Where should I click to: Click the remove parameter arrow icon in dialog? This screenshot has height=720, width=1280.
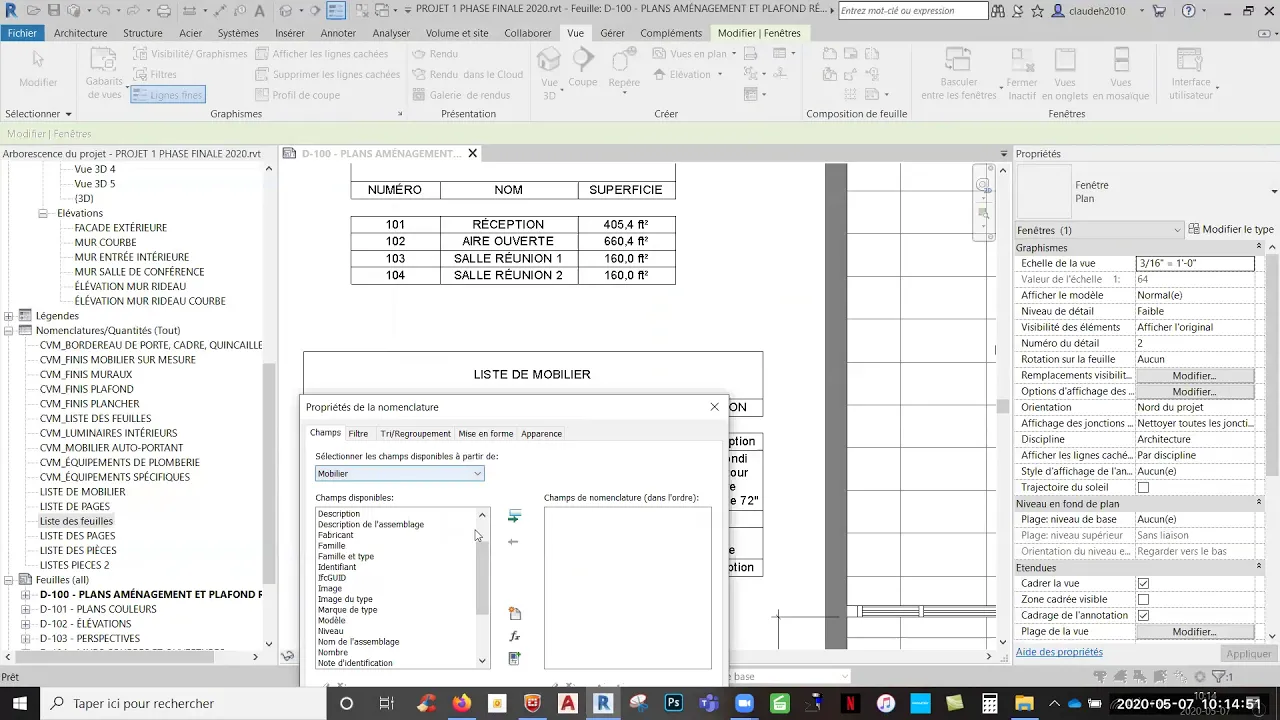(x=514, y=542)
